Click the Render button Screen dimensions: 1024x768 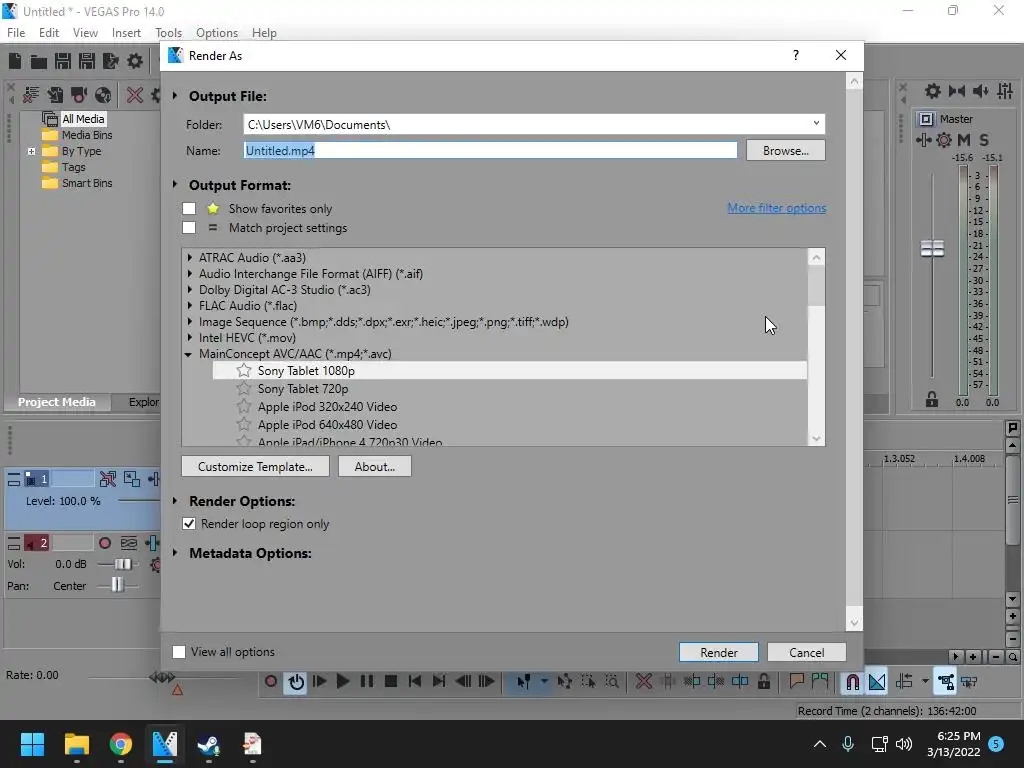pyautogui.click(x=718, y=652)
